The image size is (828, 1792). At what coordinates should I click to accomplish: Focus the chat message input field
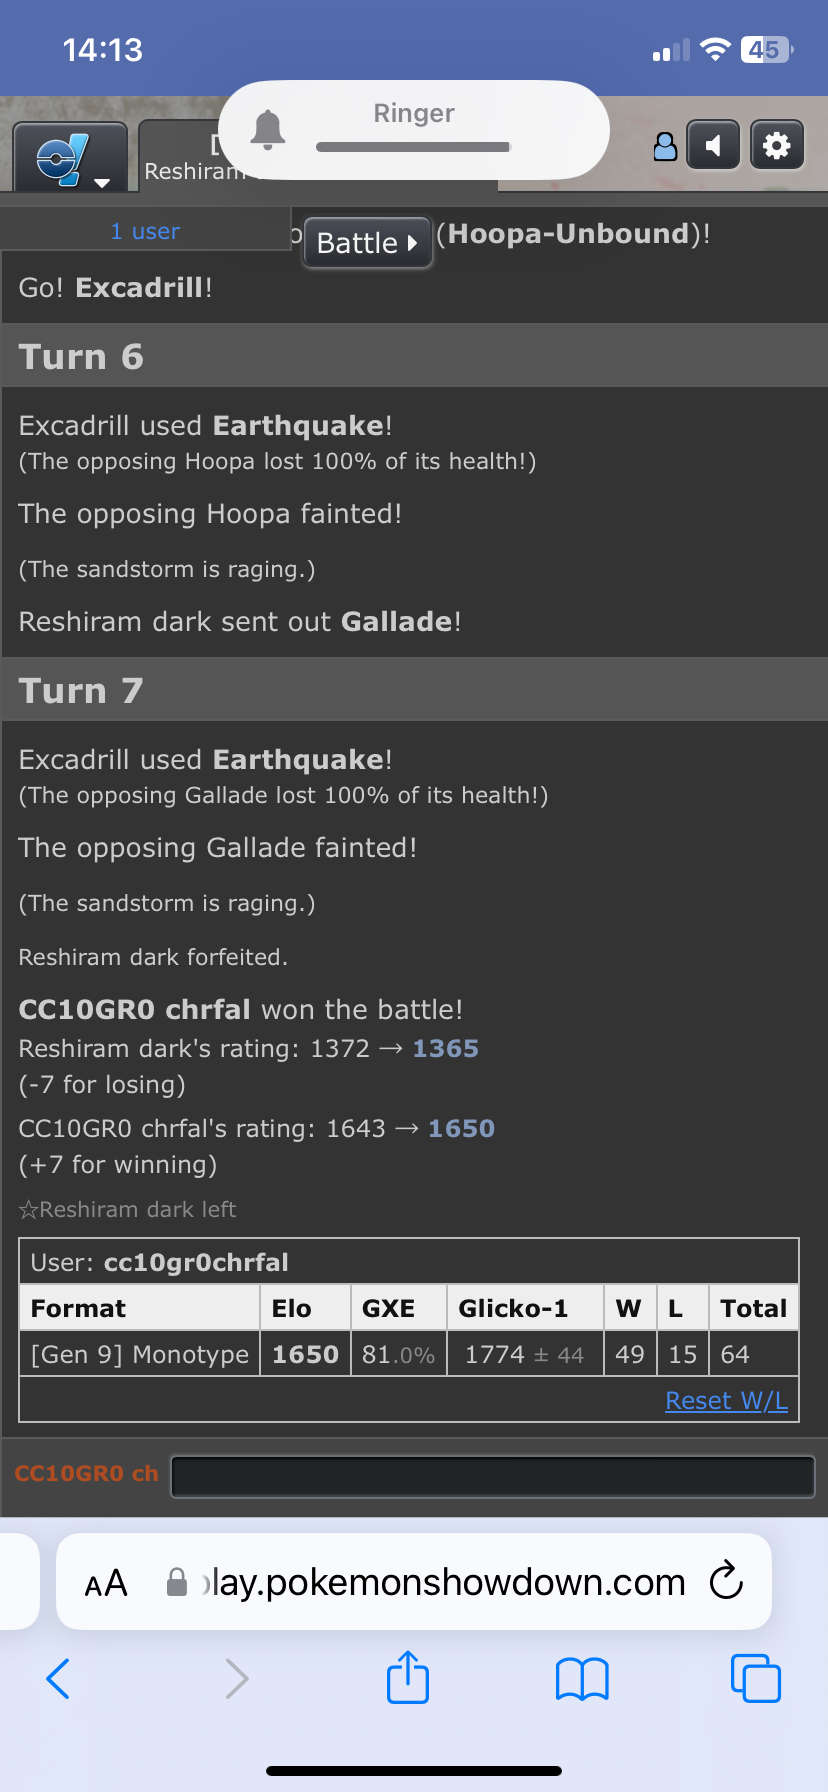click(x=493, y=1477)
